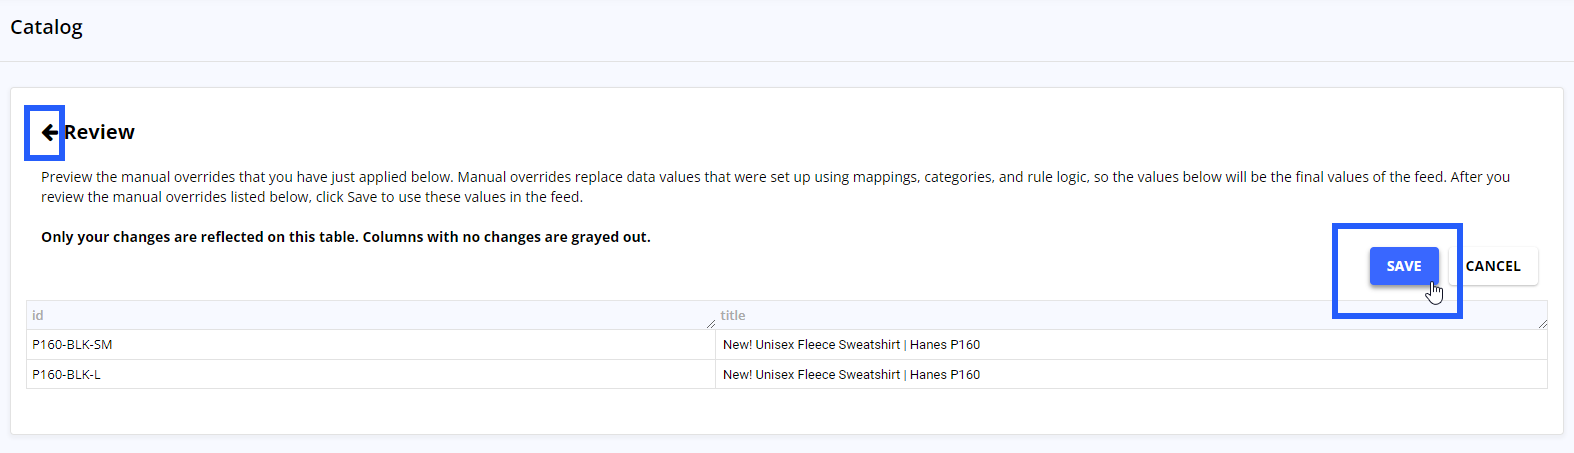The height and width of the screenshot is (453, 1574).
Task: Go back using the arrow beside Review
Action: [x=49, y=132]
